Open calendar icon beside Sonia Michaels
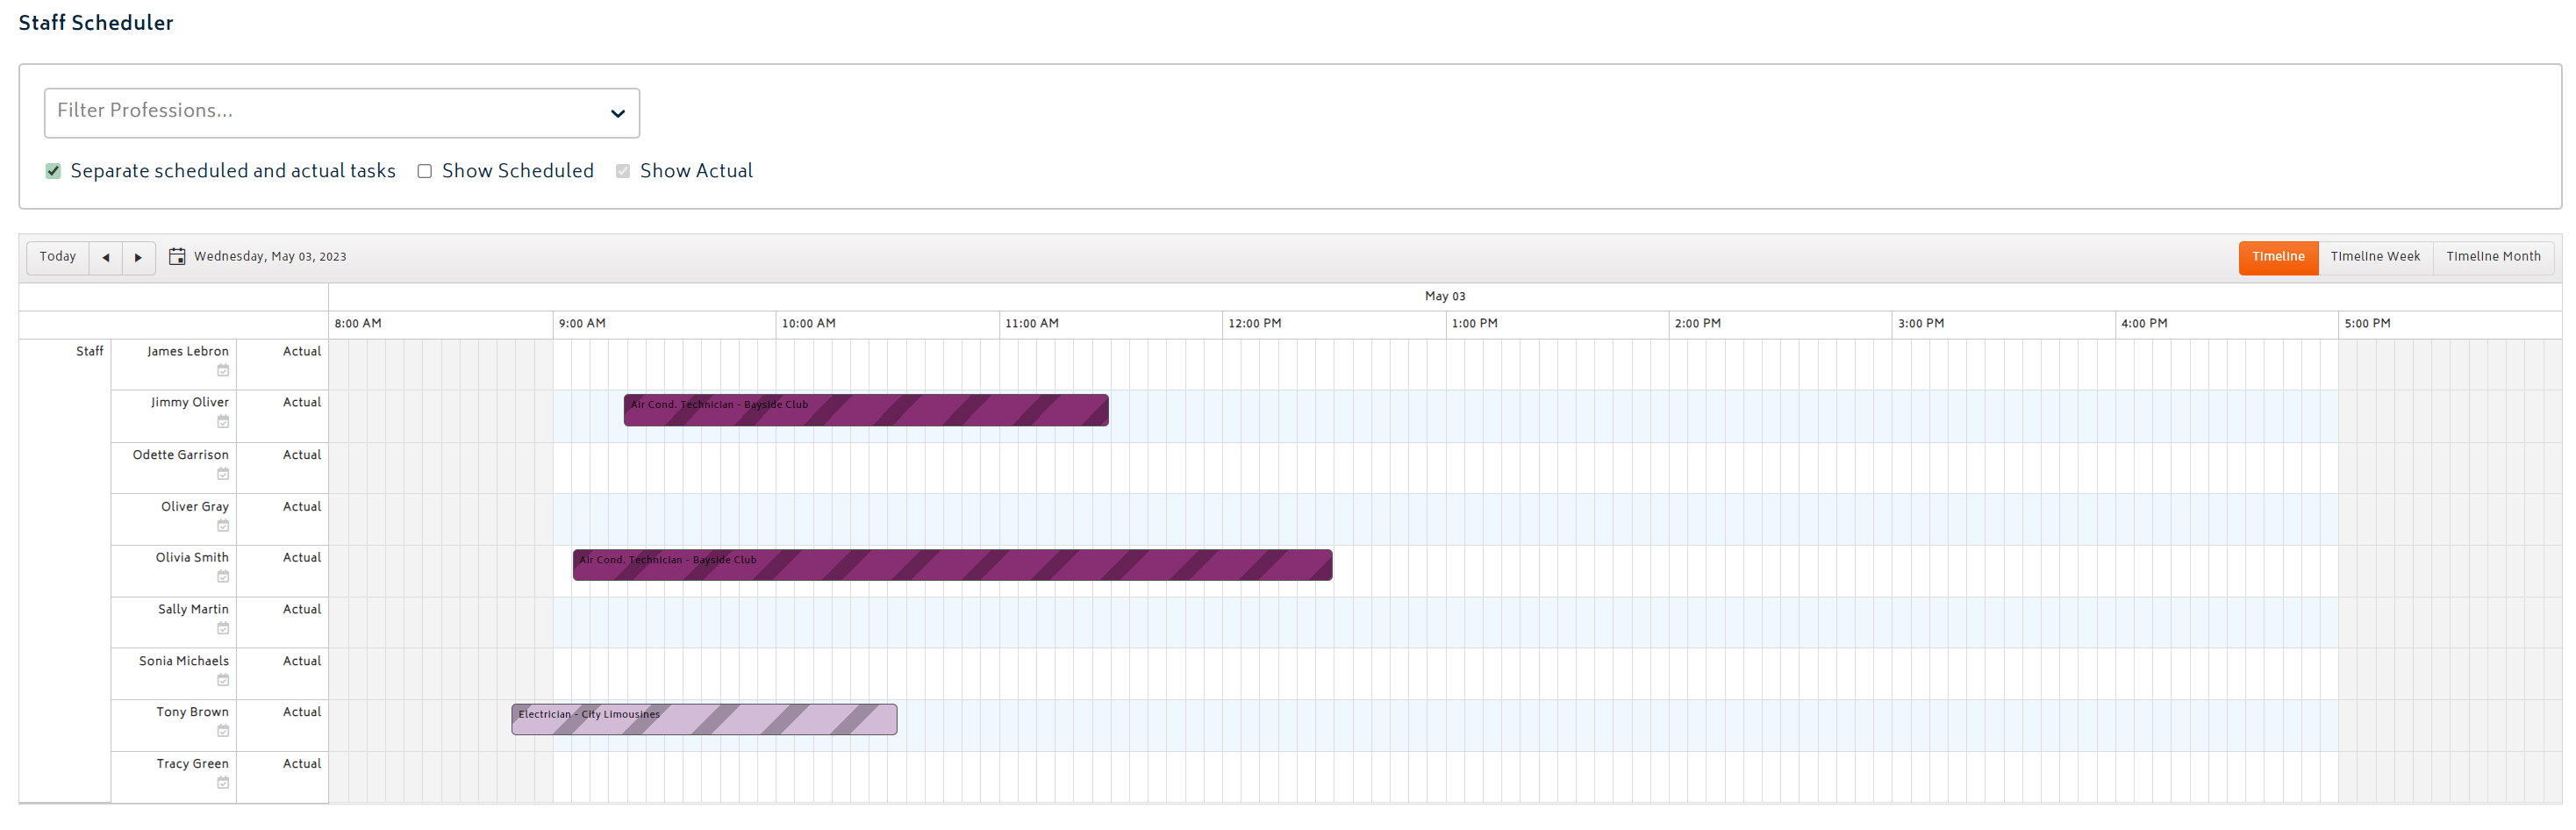Viewport: 2576px width, 830px height. pyautogui.click(x=223, y=681)
